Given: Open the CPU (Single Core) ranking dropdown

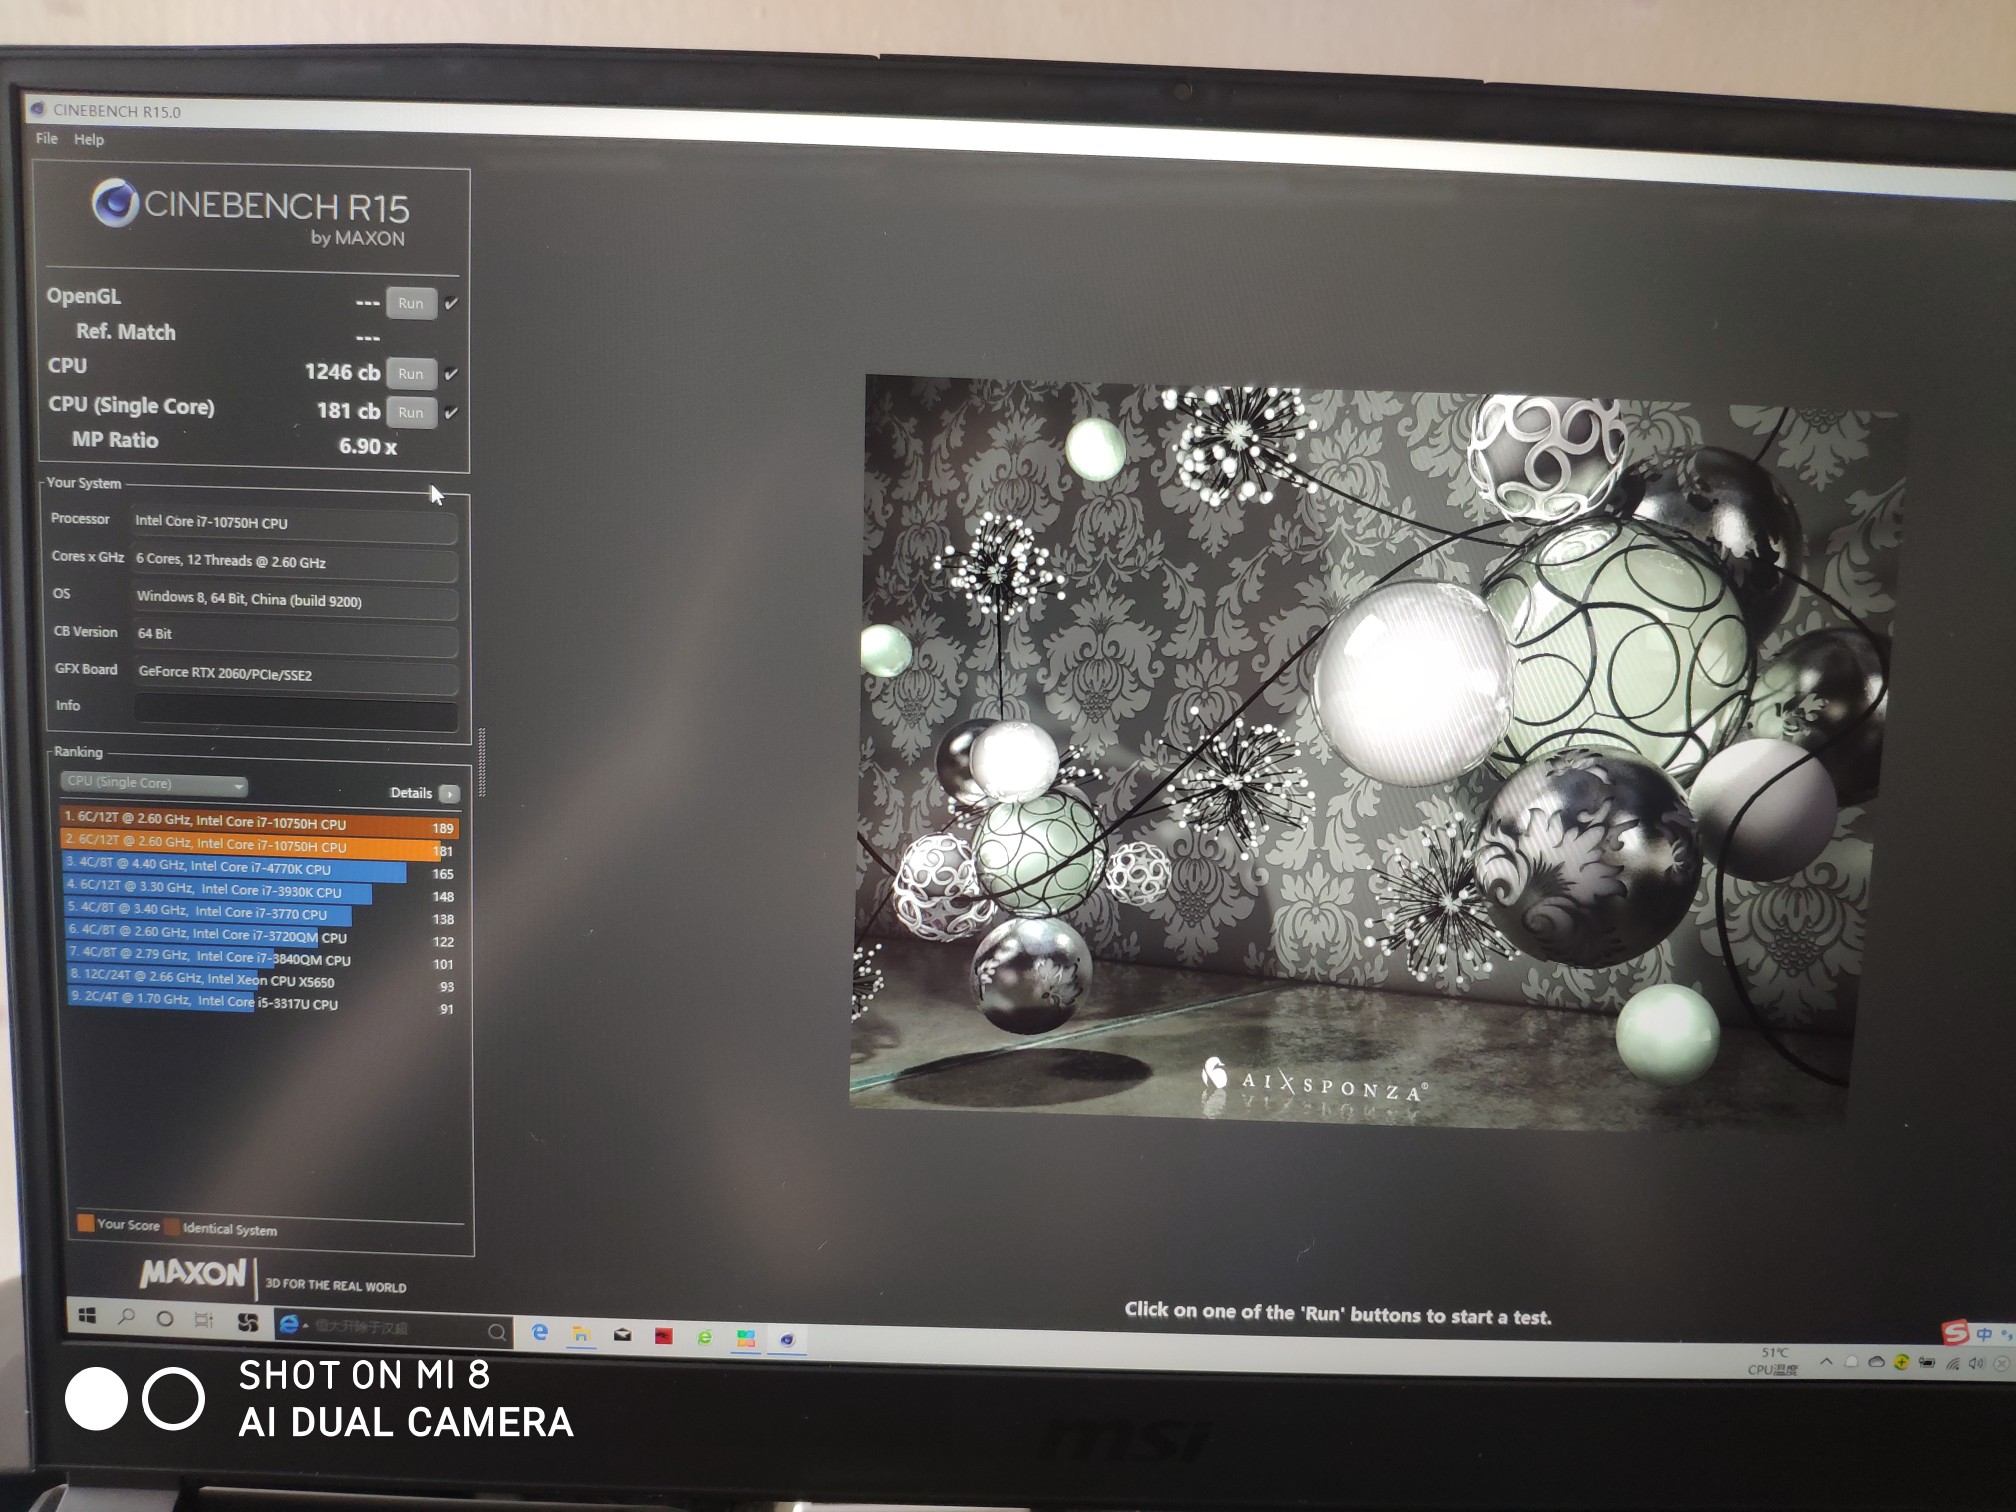Looking at the screenshot, I should (x=154, y=784).
